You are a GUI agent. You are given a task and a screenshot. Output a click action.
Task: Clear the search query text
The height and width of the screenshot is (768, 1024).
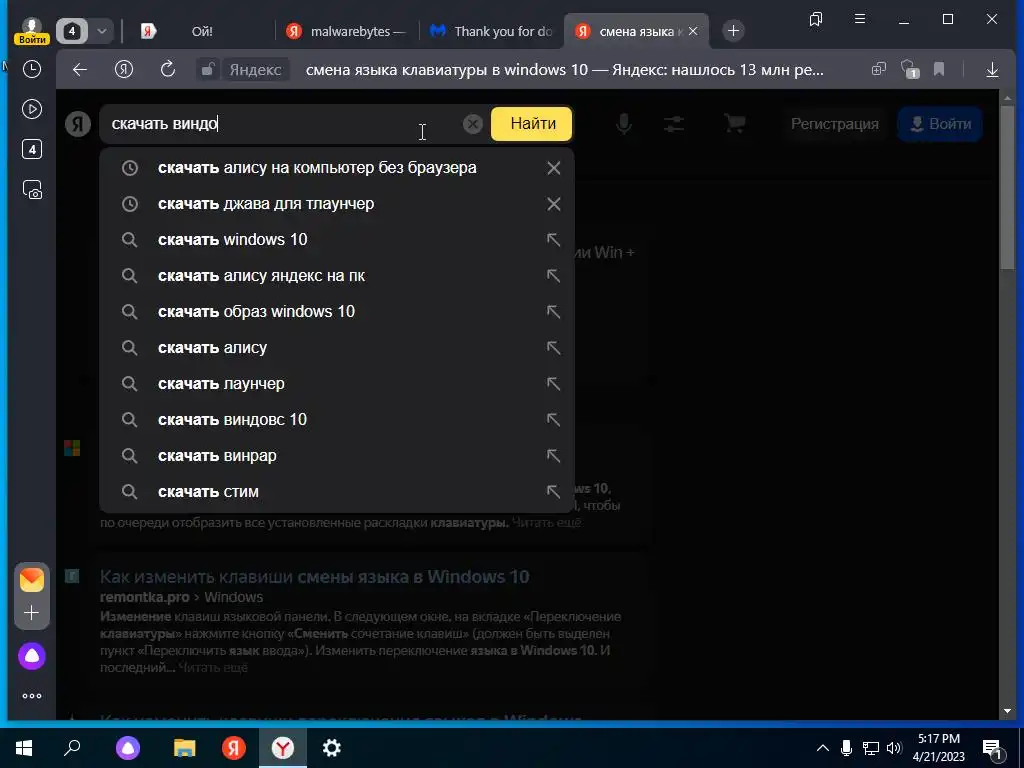point(472,123)
